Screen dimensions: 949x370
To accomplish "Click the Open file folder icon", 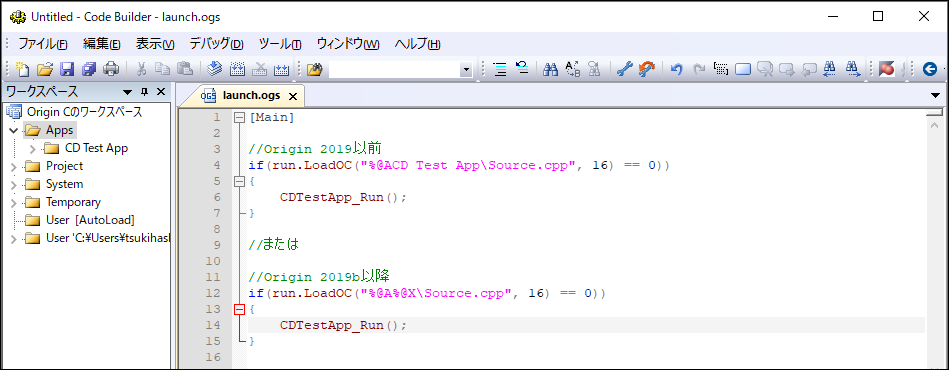I will (45, 69).
